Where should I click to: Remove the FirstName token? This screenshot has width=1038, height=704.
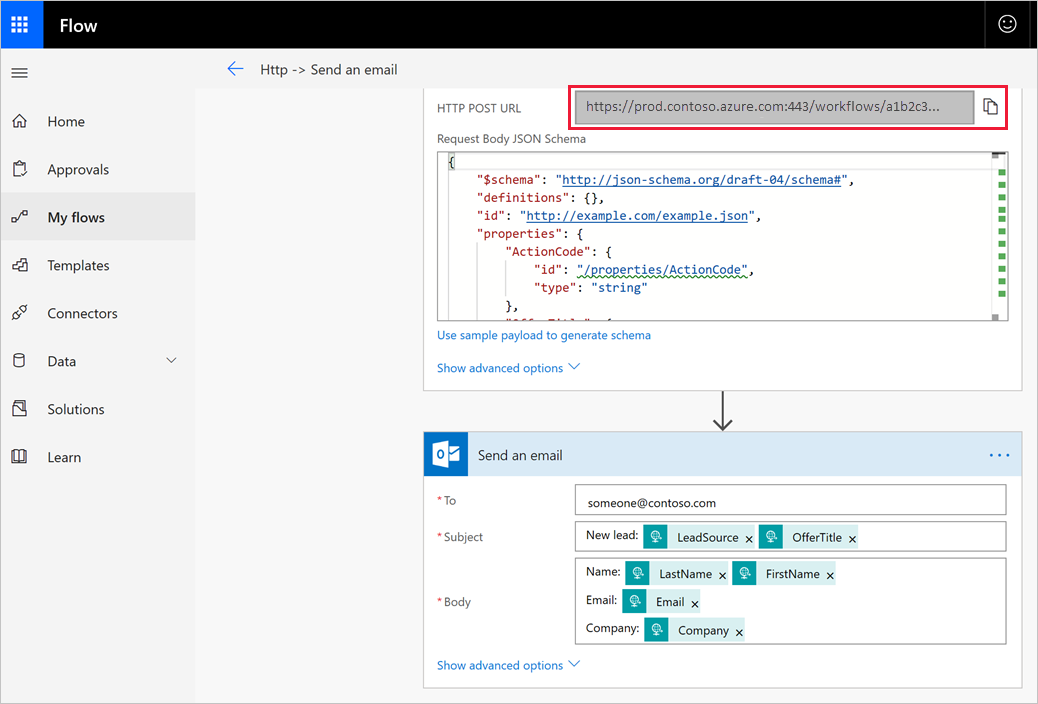829,576
